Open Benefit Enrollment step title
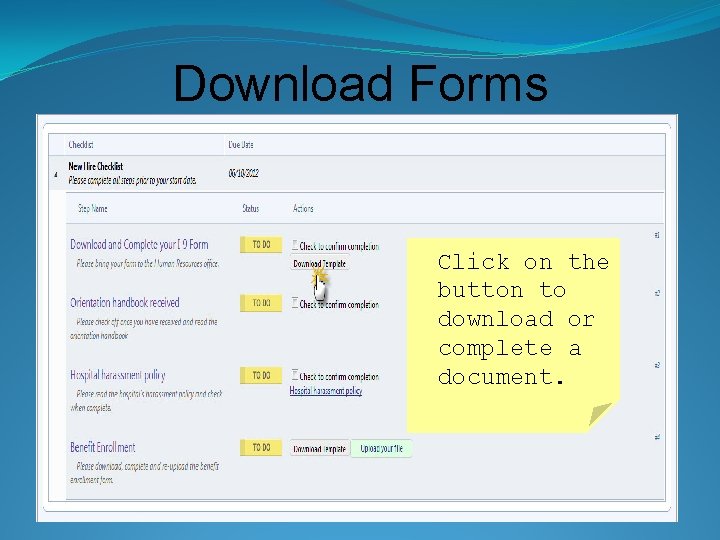The width and height of the screenshot is (720, 540). 103,447
